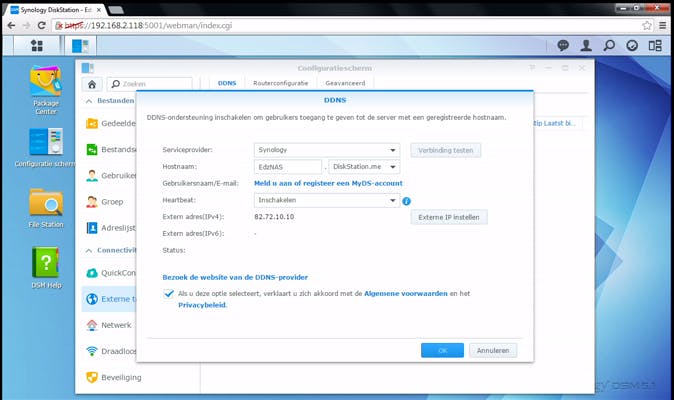674x400 pixels.
Task: Select the Synology DiskStation browser tab
Action: [56, 9]
